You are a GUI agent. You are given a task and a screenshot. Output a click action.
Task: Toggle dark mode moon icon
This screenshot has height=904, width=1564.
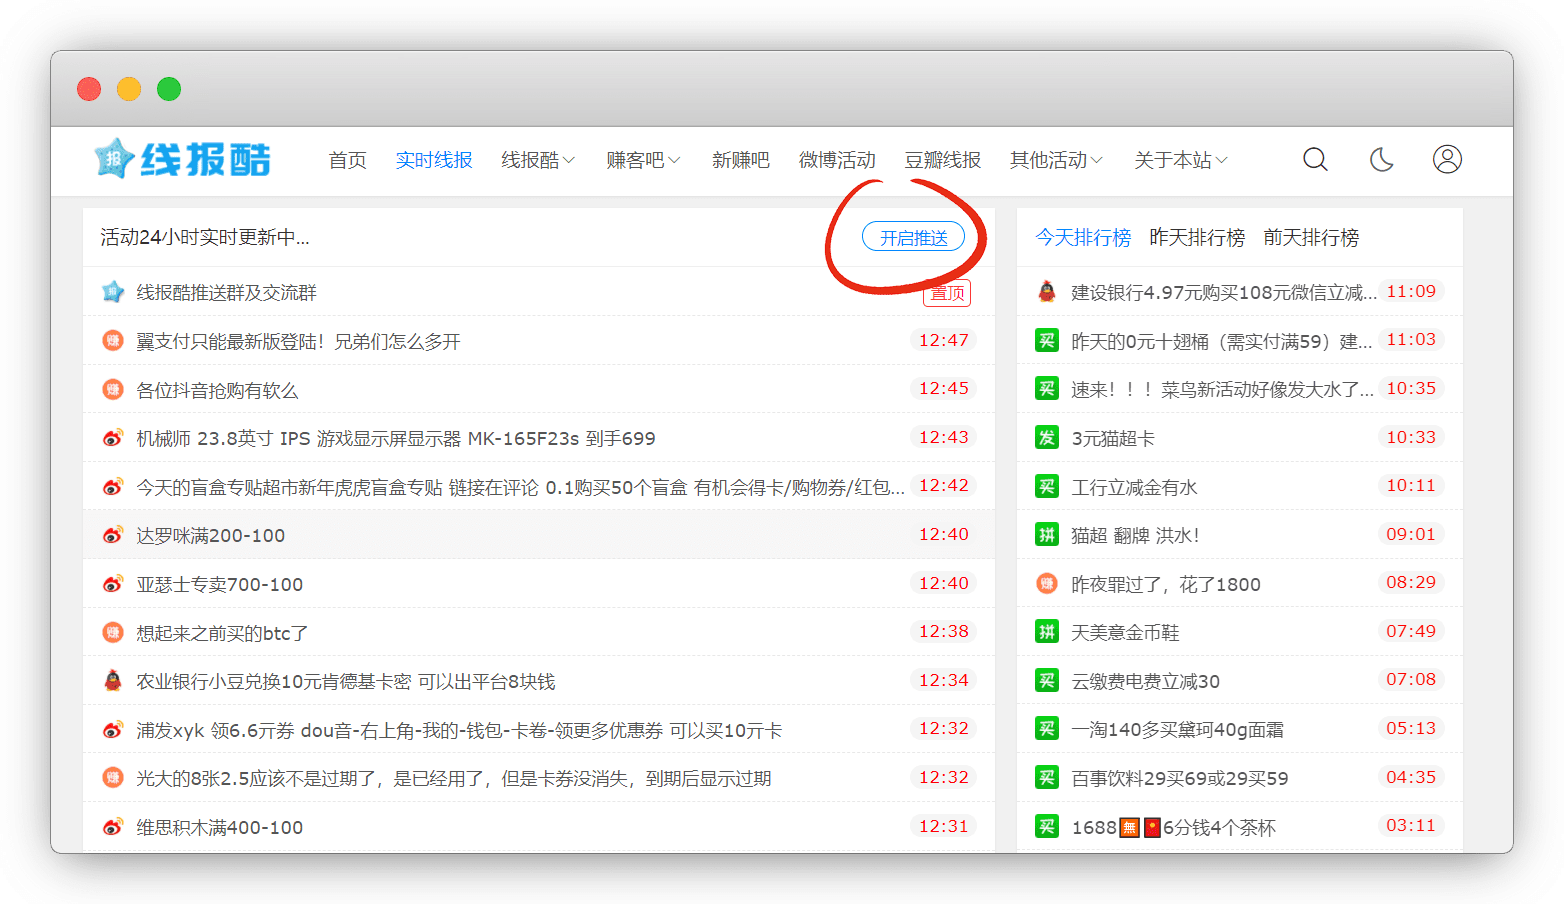click(x=1381, y=160)
